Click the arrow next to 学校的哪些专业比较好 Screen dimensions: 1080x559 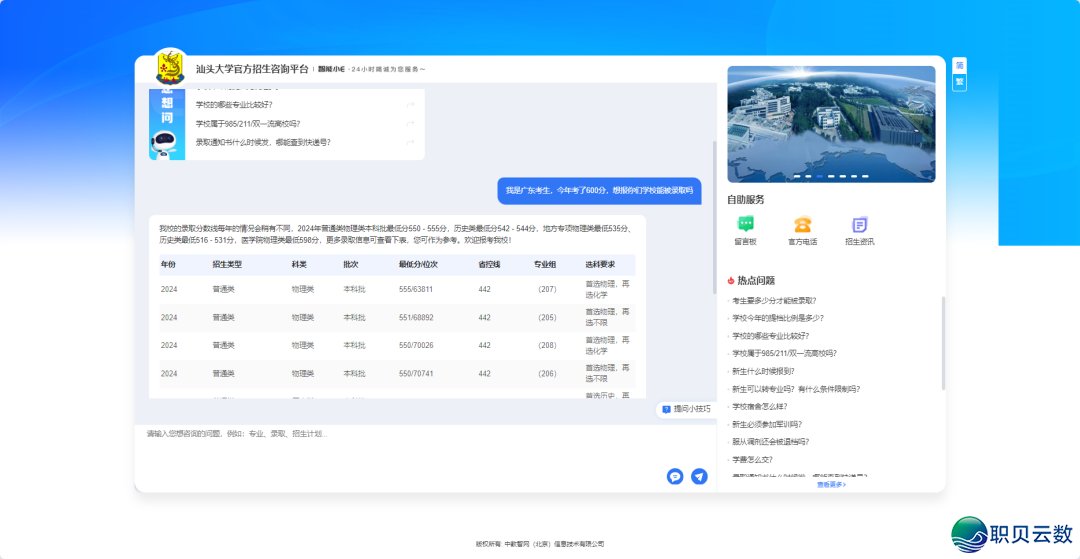tap(411, 105)
